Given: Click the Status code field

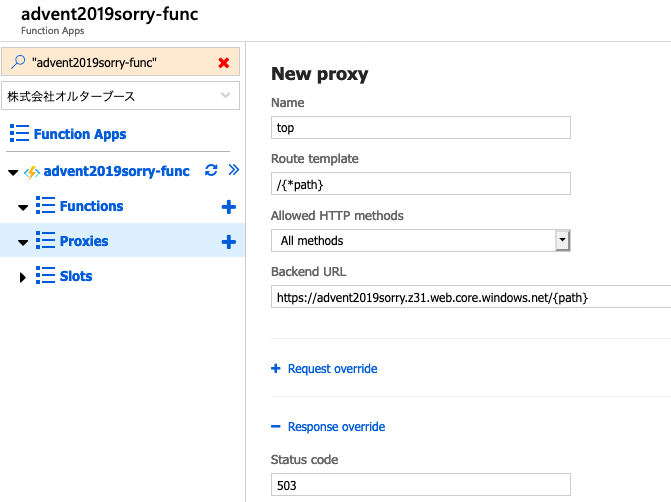Looking at the screenshot, I should [420, 486].
